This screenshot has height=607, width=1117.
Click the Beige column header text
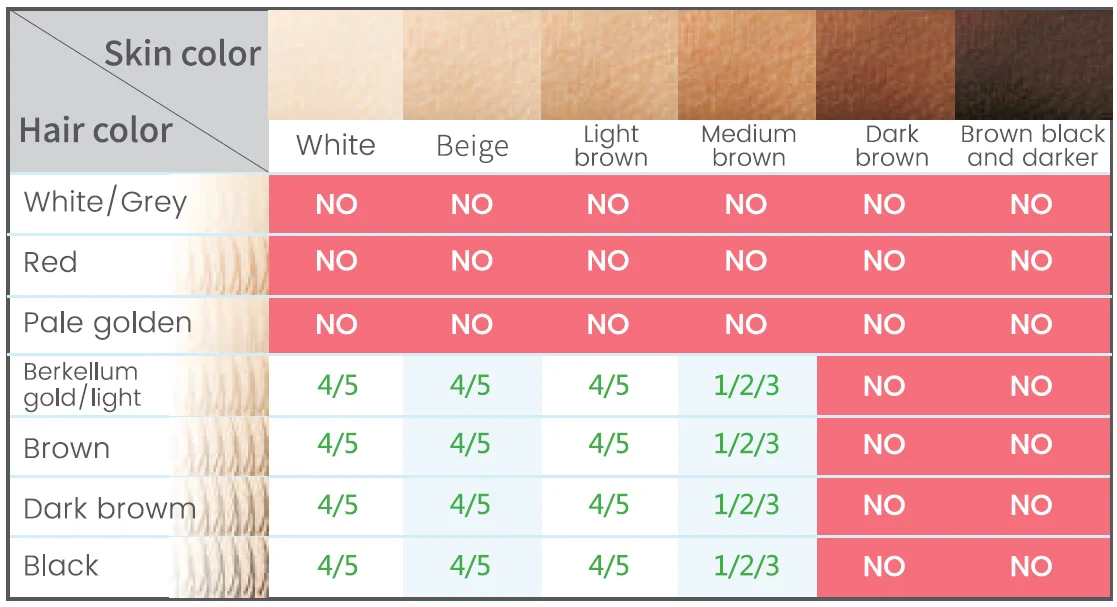(472, 147)
